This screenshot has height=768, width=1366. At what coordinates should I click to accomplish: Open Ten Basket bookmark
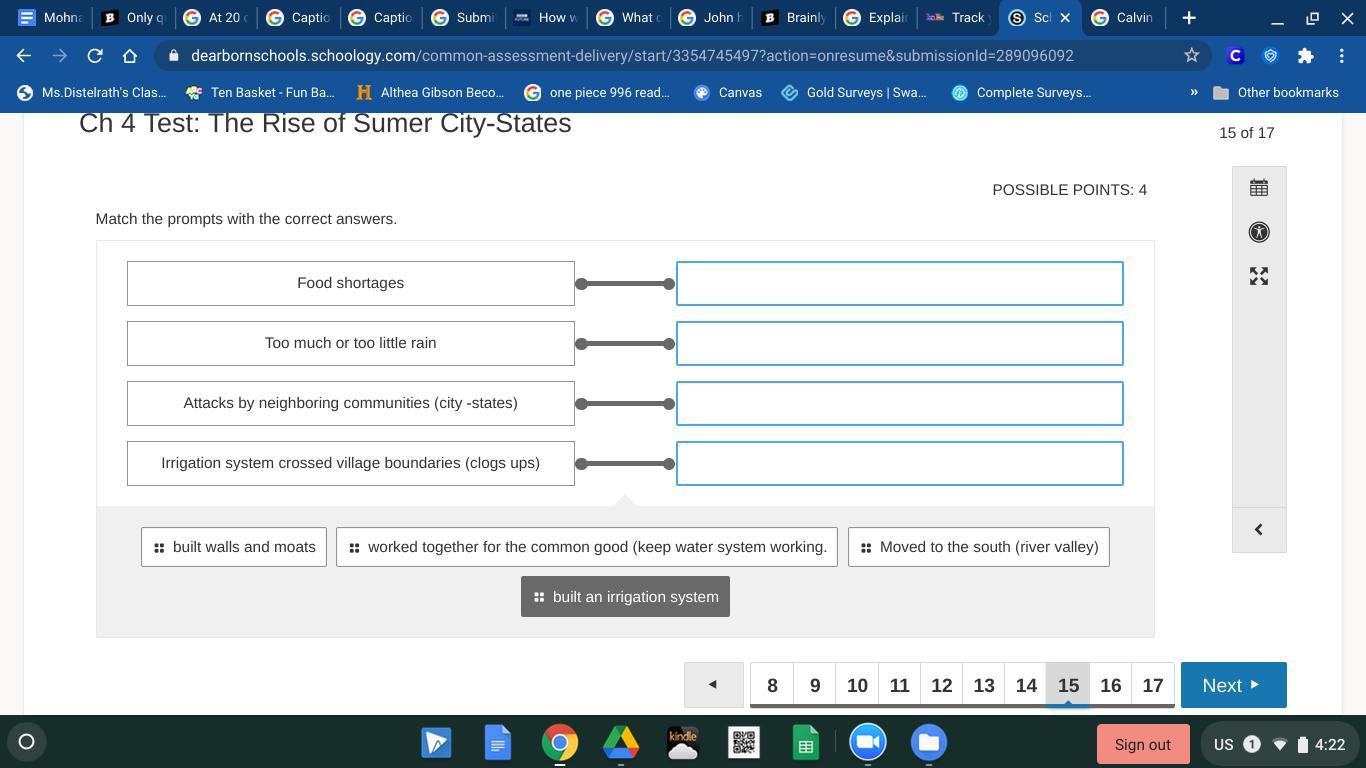click(x=260, y=92)
